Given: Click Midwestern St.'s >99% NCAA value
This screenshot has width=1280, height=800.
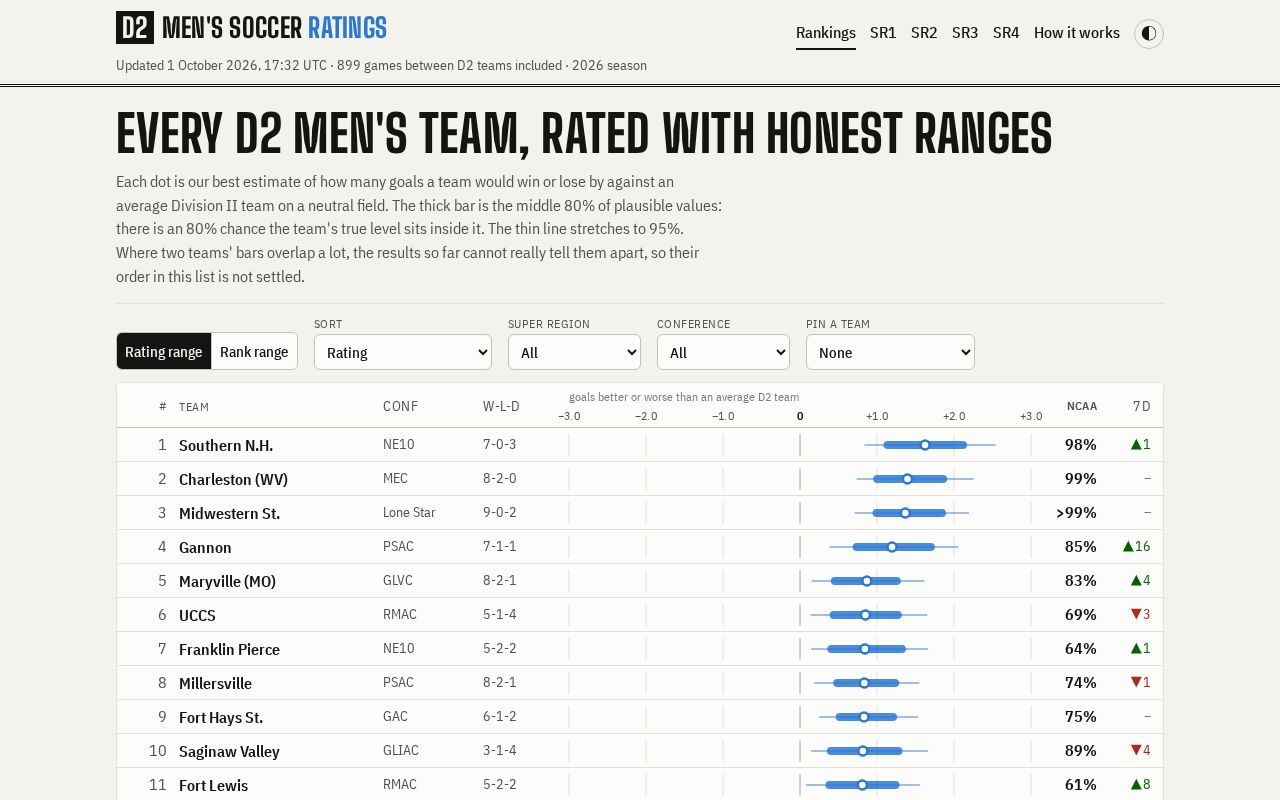Looking at the screenshot, I should [1076, 513].
